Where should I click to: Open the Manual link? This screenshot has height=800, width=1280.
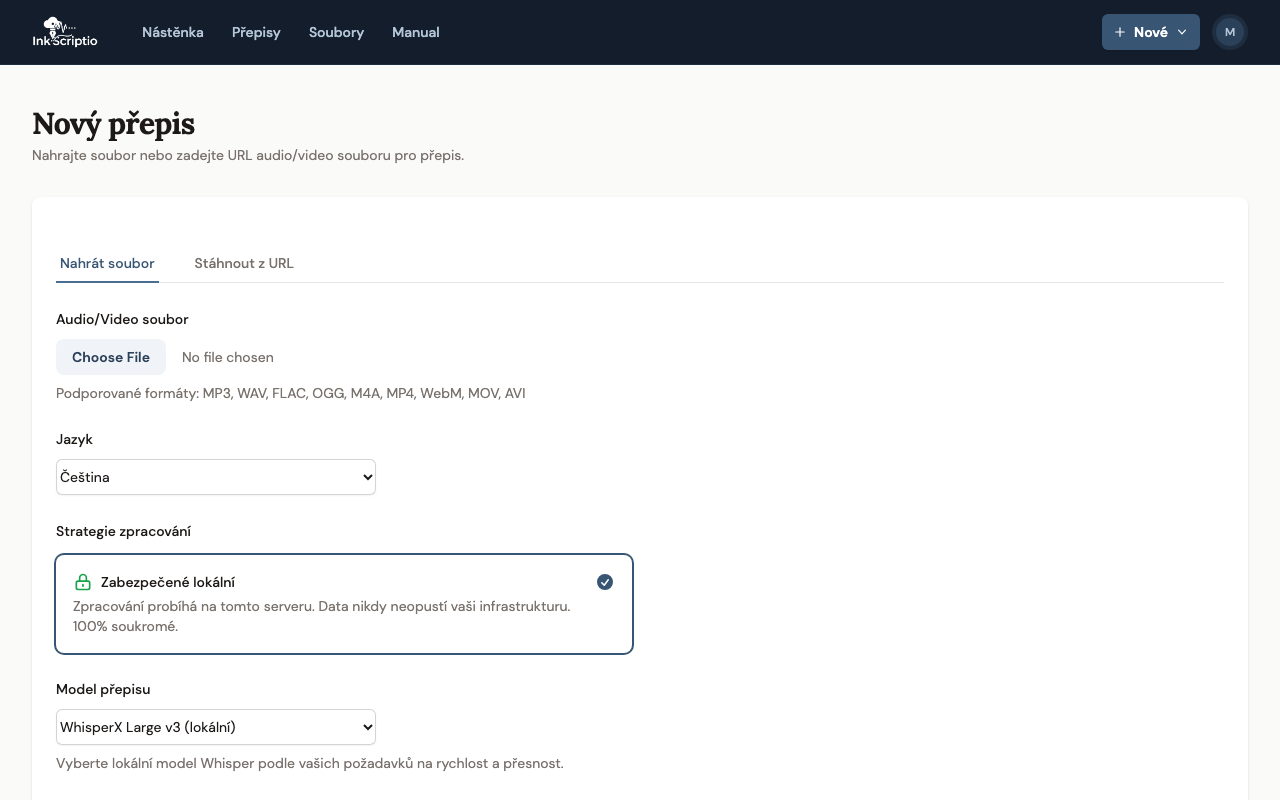point(416,32)
